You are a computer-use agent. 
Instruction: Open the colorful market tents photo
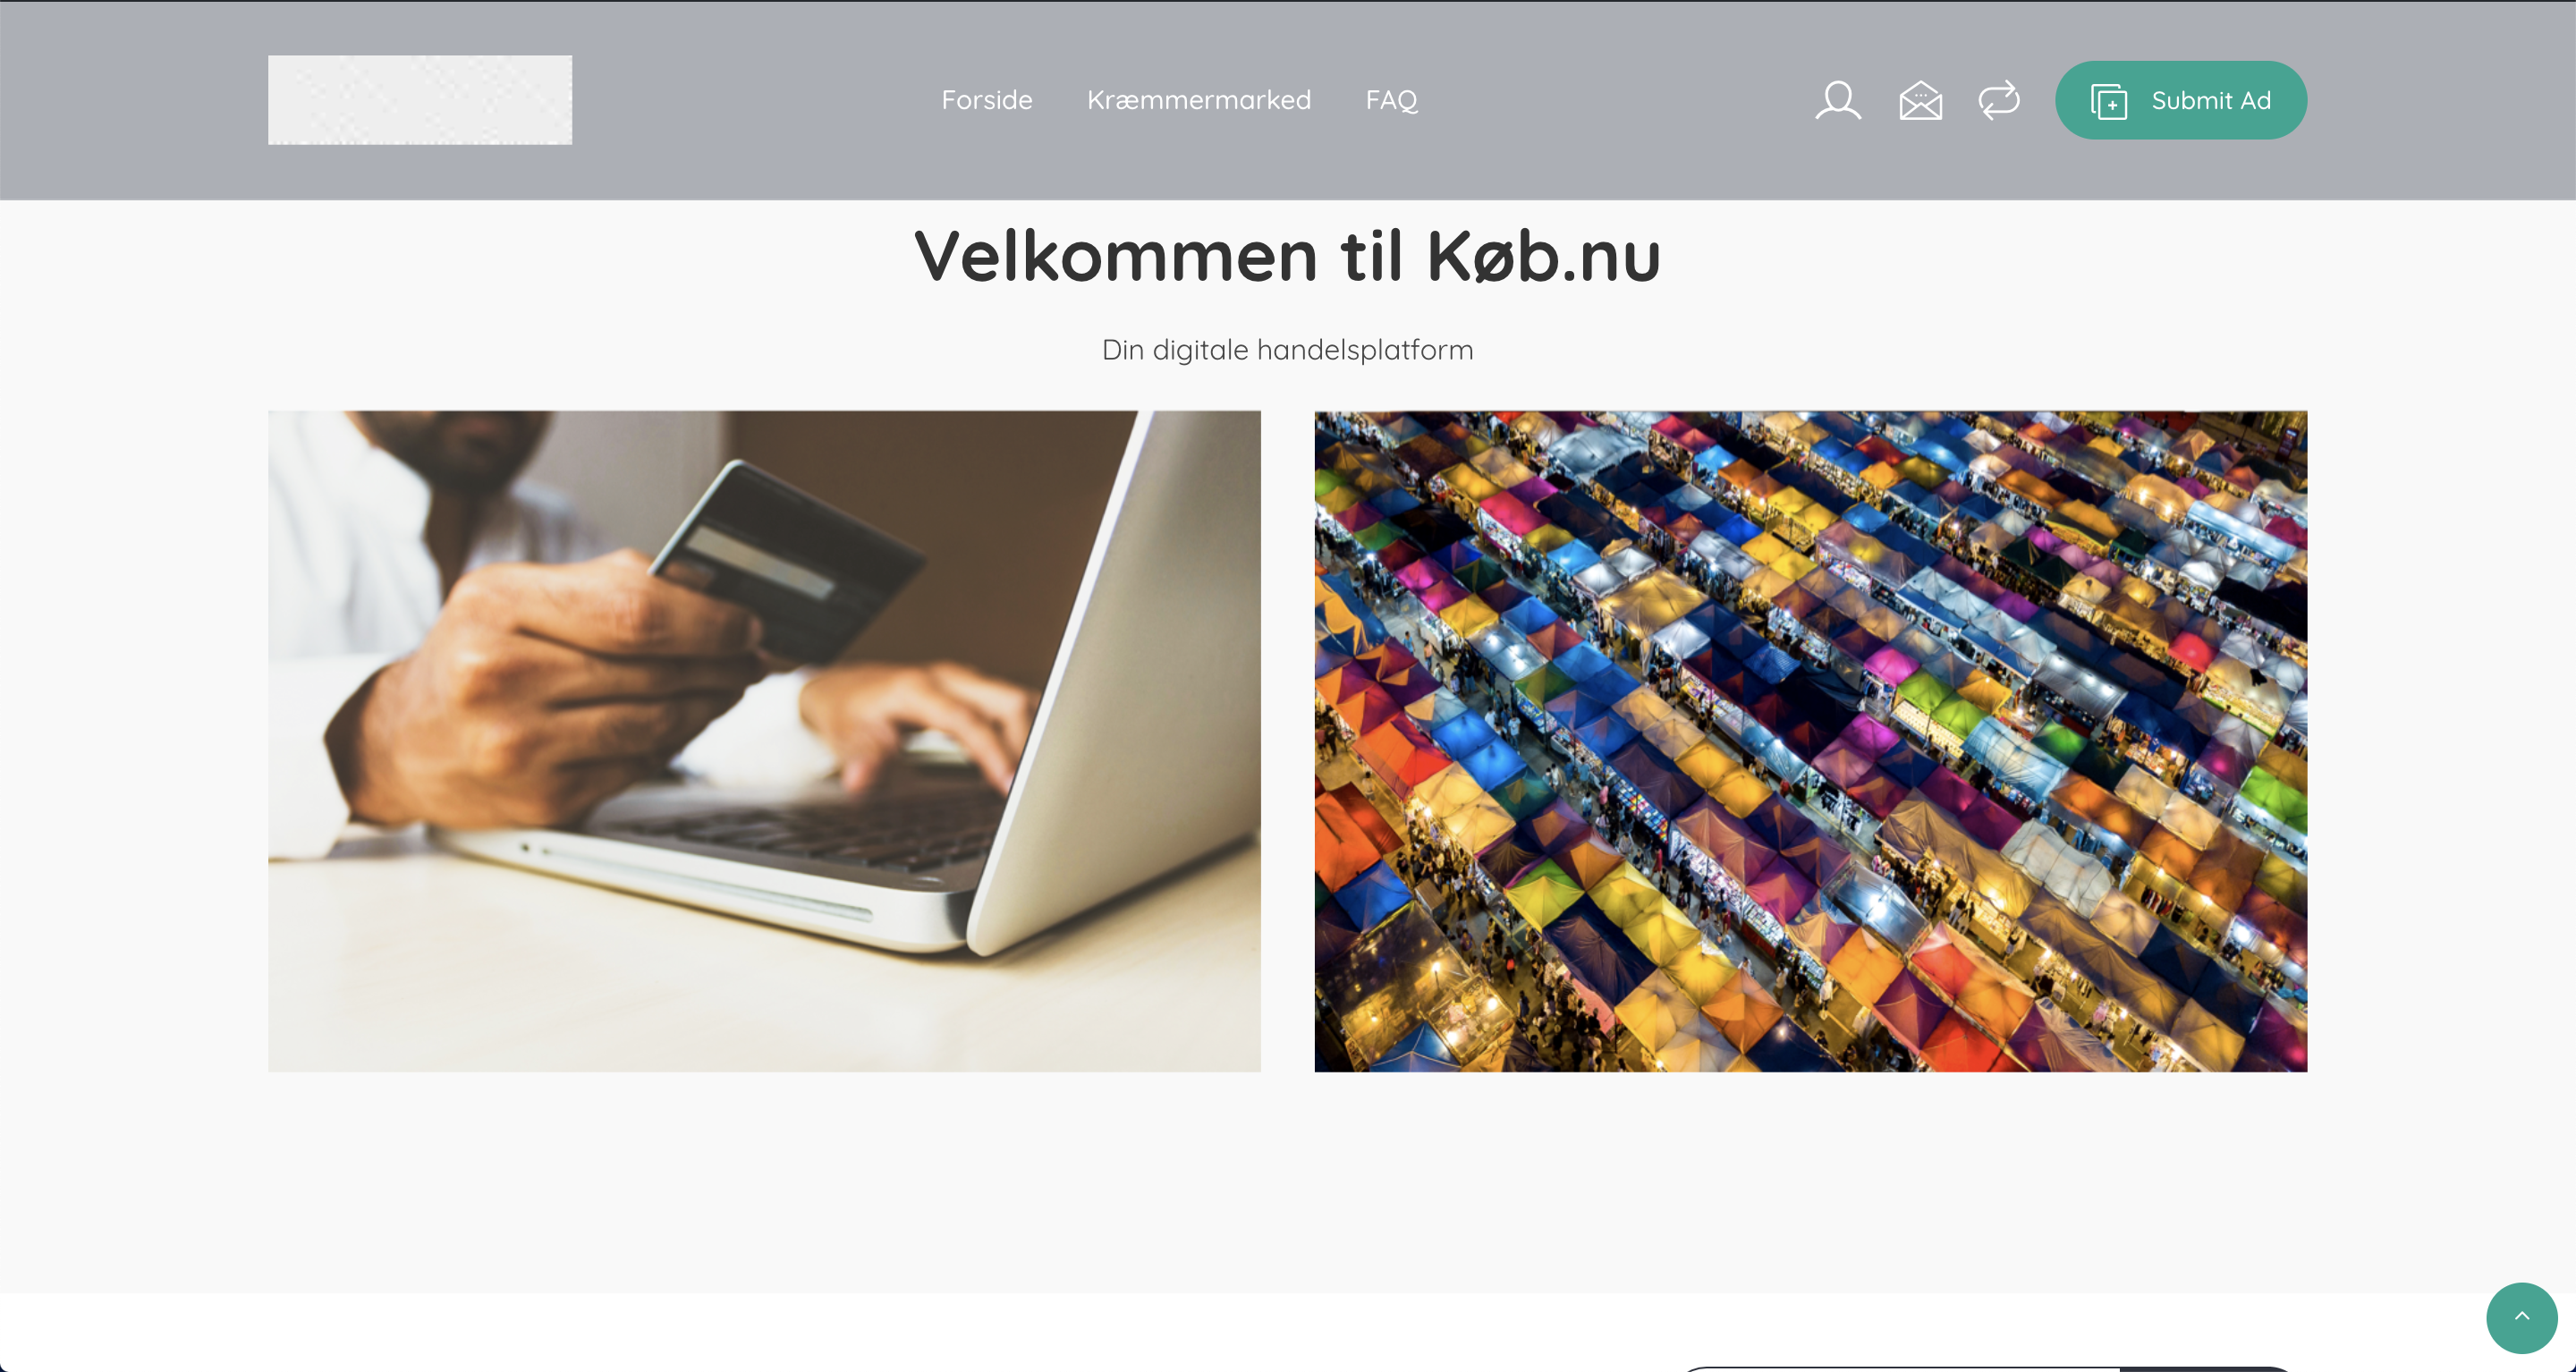(x=1810, y=741)
